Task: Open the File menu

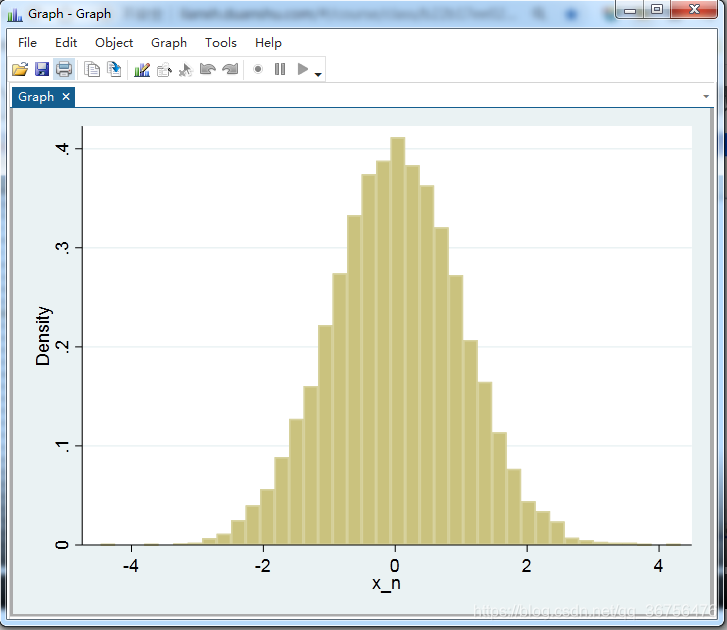Action: coord(27,43)
